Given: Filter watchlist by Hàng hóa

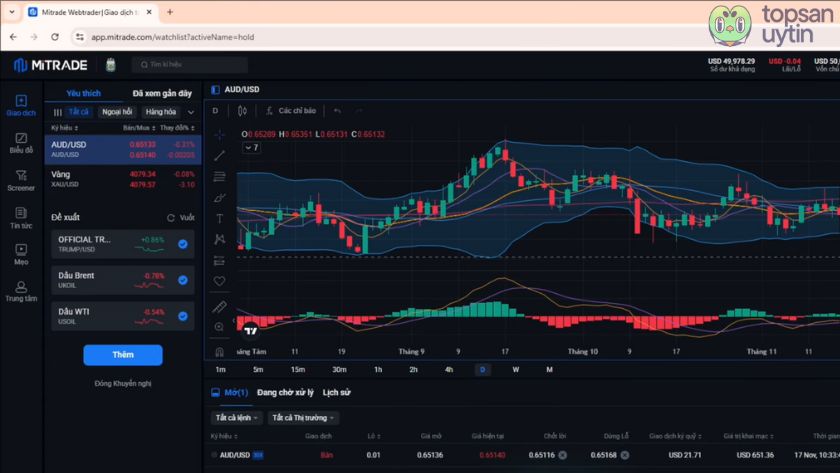Looking at the screenshot, I should (x=161, y=112).
